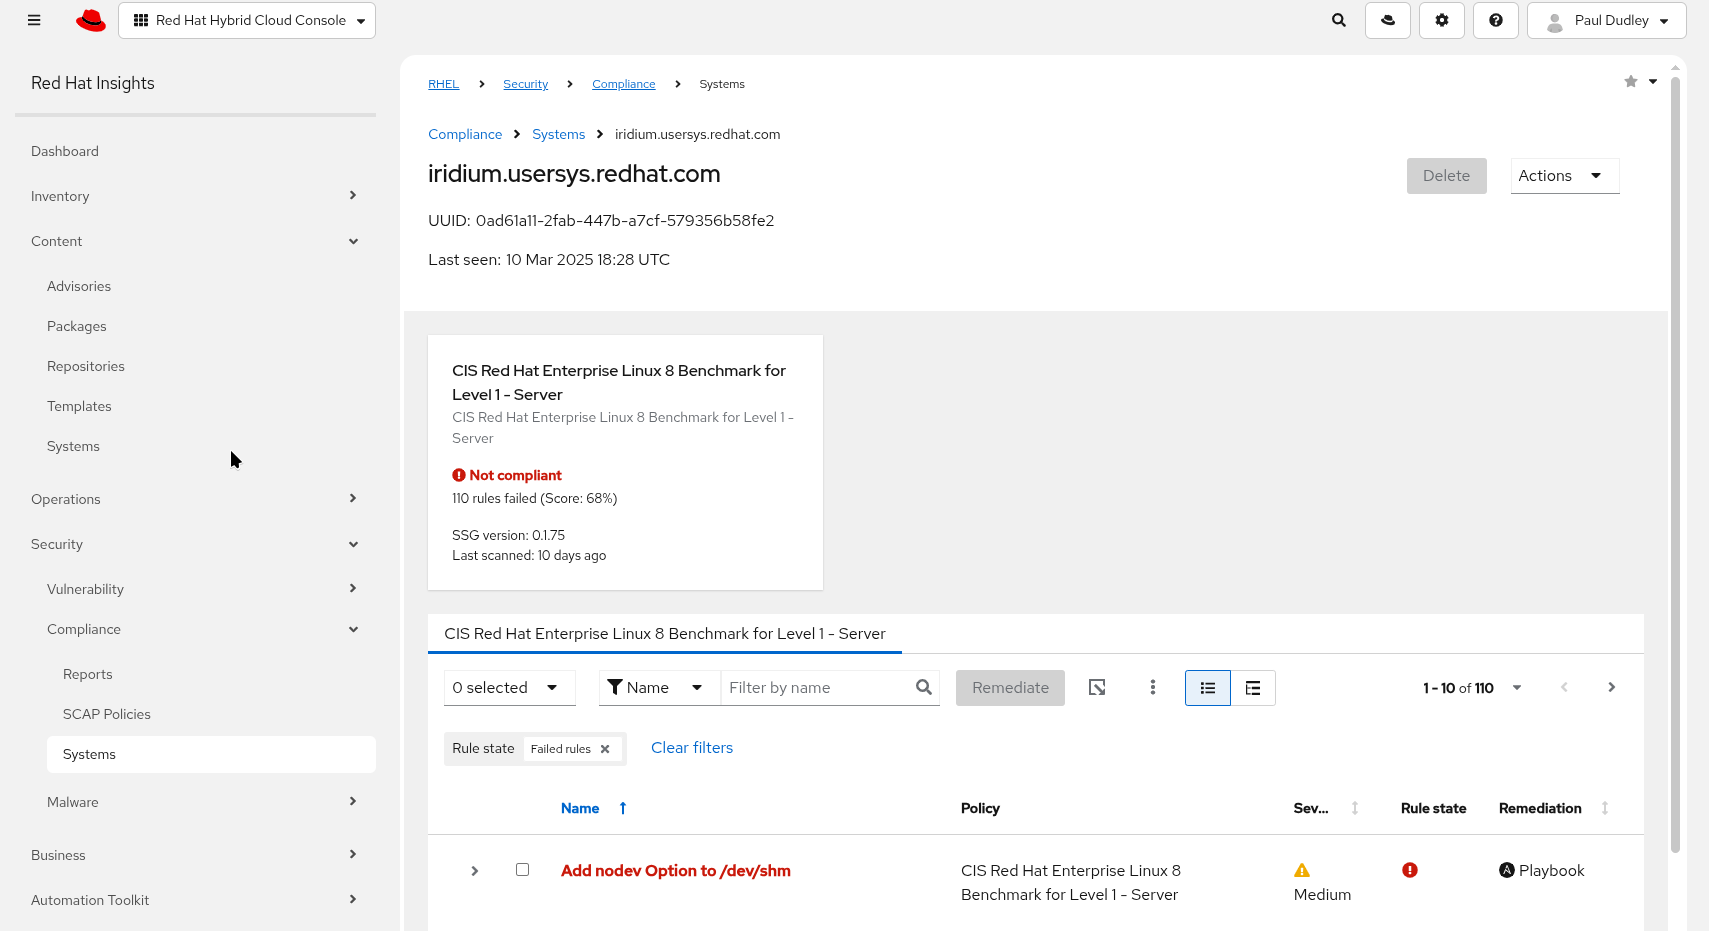
Task: Open the Name filter type dropdown
Action: [660, 688]
